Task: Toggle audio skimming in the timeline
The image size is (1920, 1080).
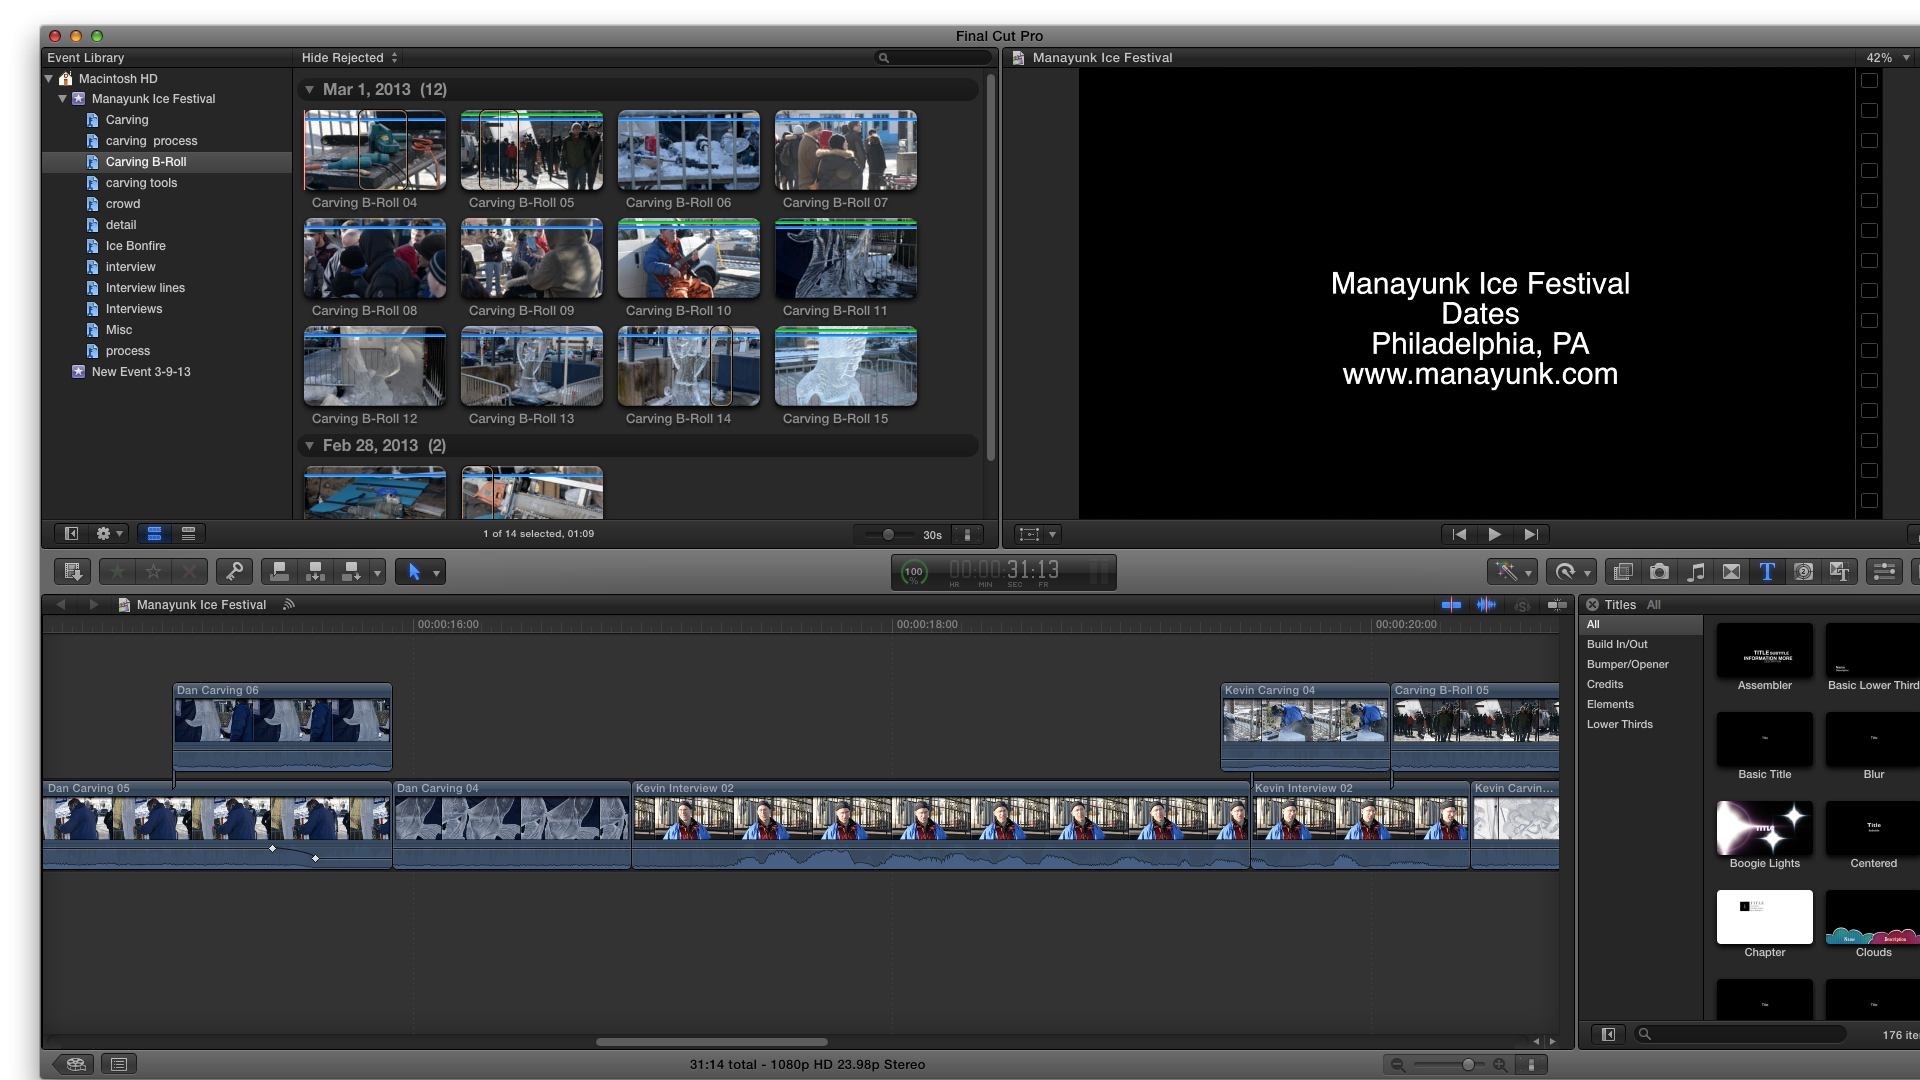Action: (1486, 605)
